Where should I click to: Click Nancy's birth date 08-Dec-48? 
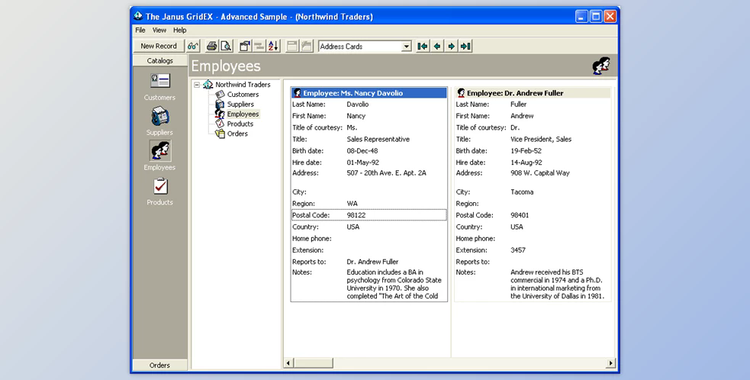click(362, 151)
